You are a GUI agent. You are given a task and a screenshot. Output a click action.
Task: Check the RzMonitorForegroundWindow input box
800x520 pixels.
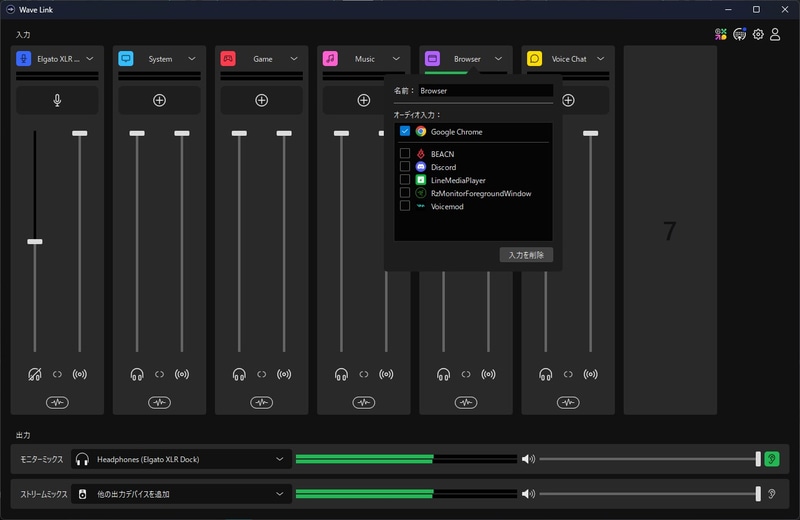pyautogui.click(x=405, y=193)
